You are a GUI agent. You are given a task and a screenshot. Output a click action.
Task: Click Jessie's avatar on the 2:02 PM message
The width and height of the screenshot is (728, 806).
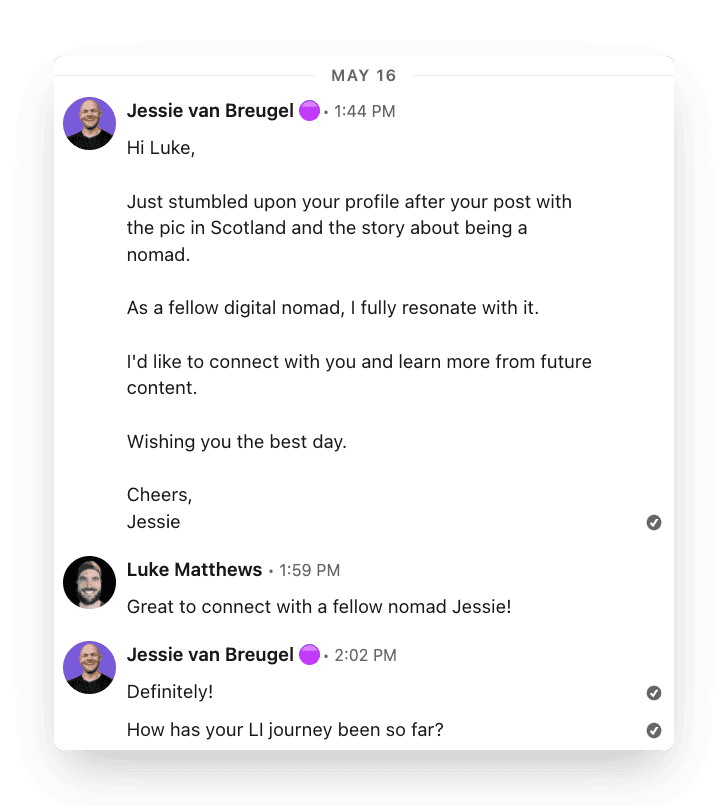pos(89,667)
